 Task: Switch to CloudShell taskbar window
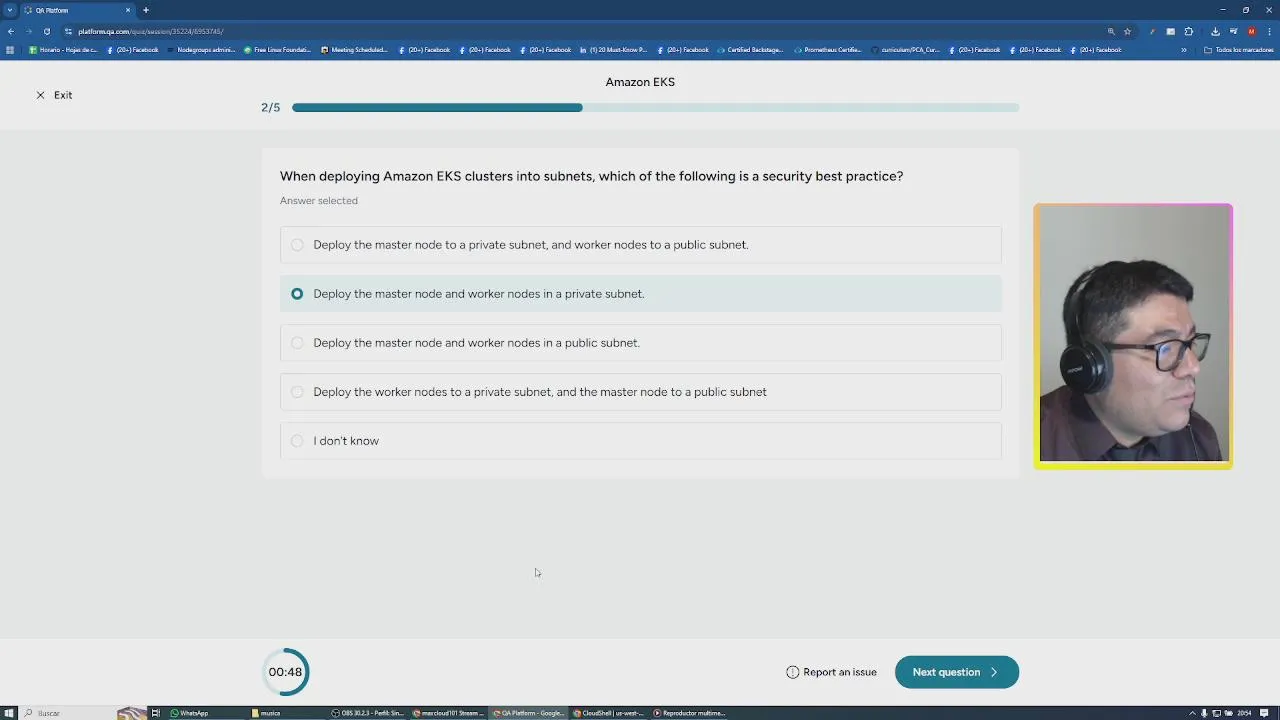click(x=609, y=713)
